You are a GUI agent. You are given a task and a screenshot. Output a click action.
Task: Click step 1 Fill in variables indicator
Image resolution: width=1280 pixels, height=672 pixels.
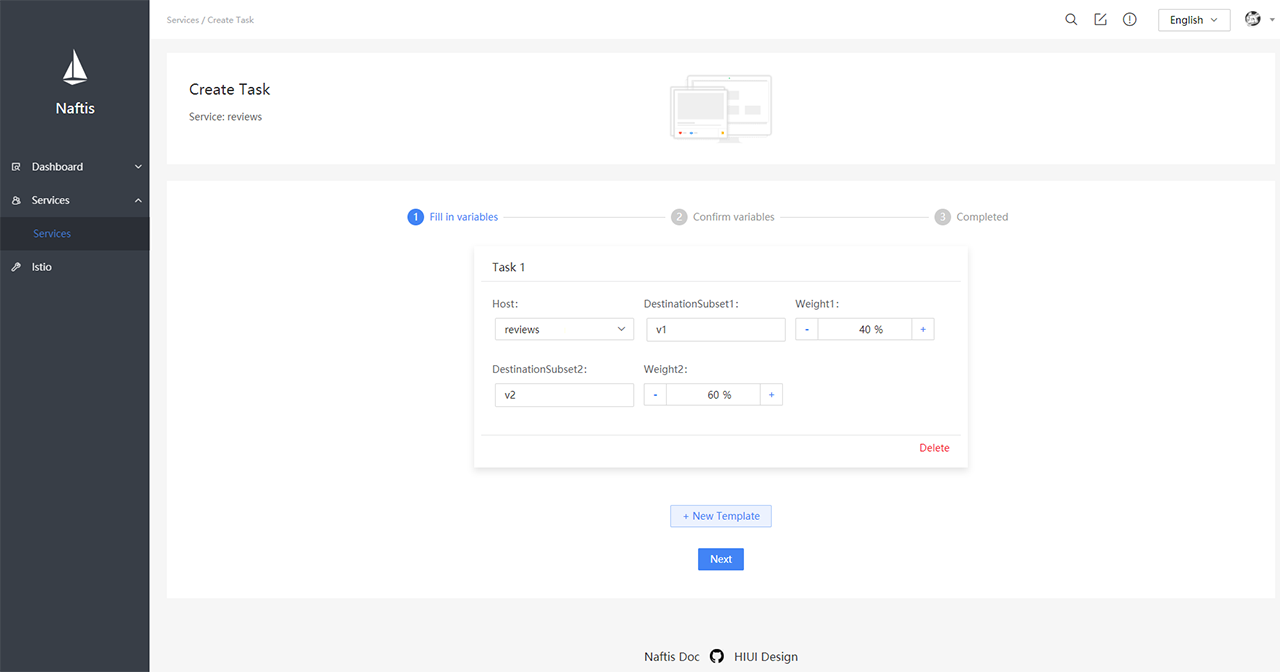click(415, 216)
